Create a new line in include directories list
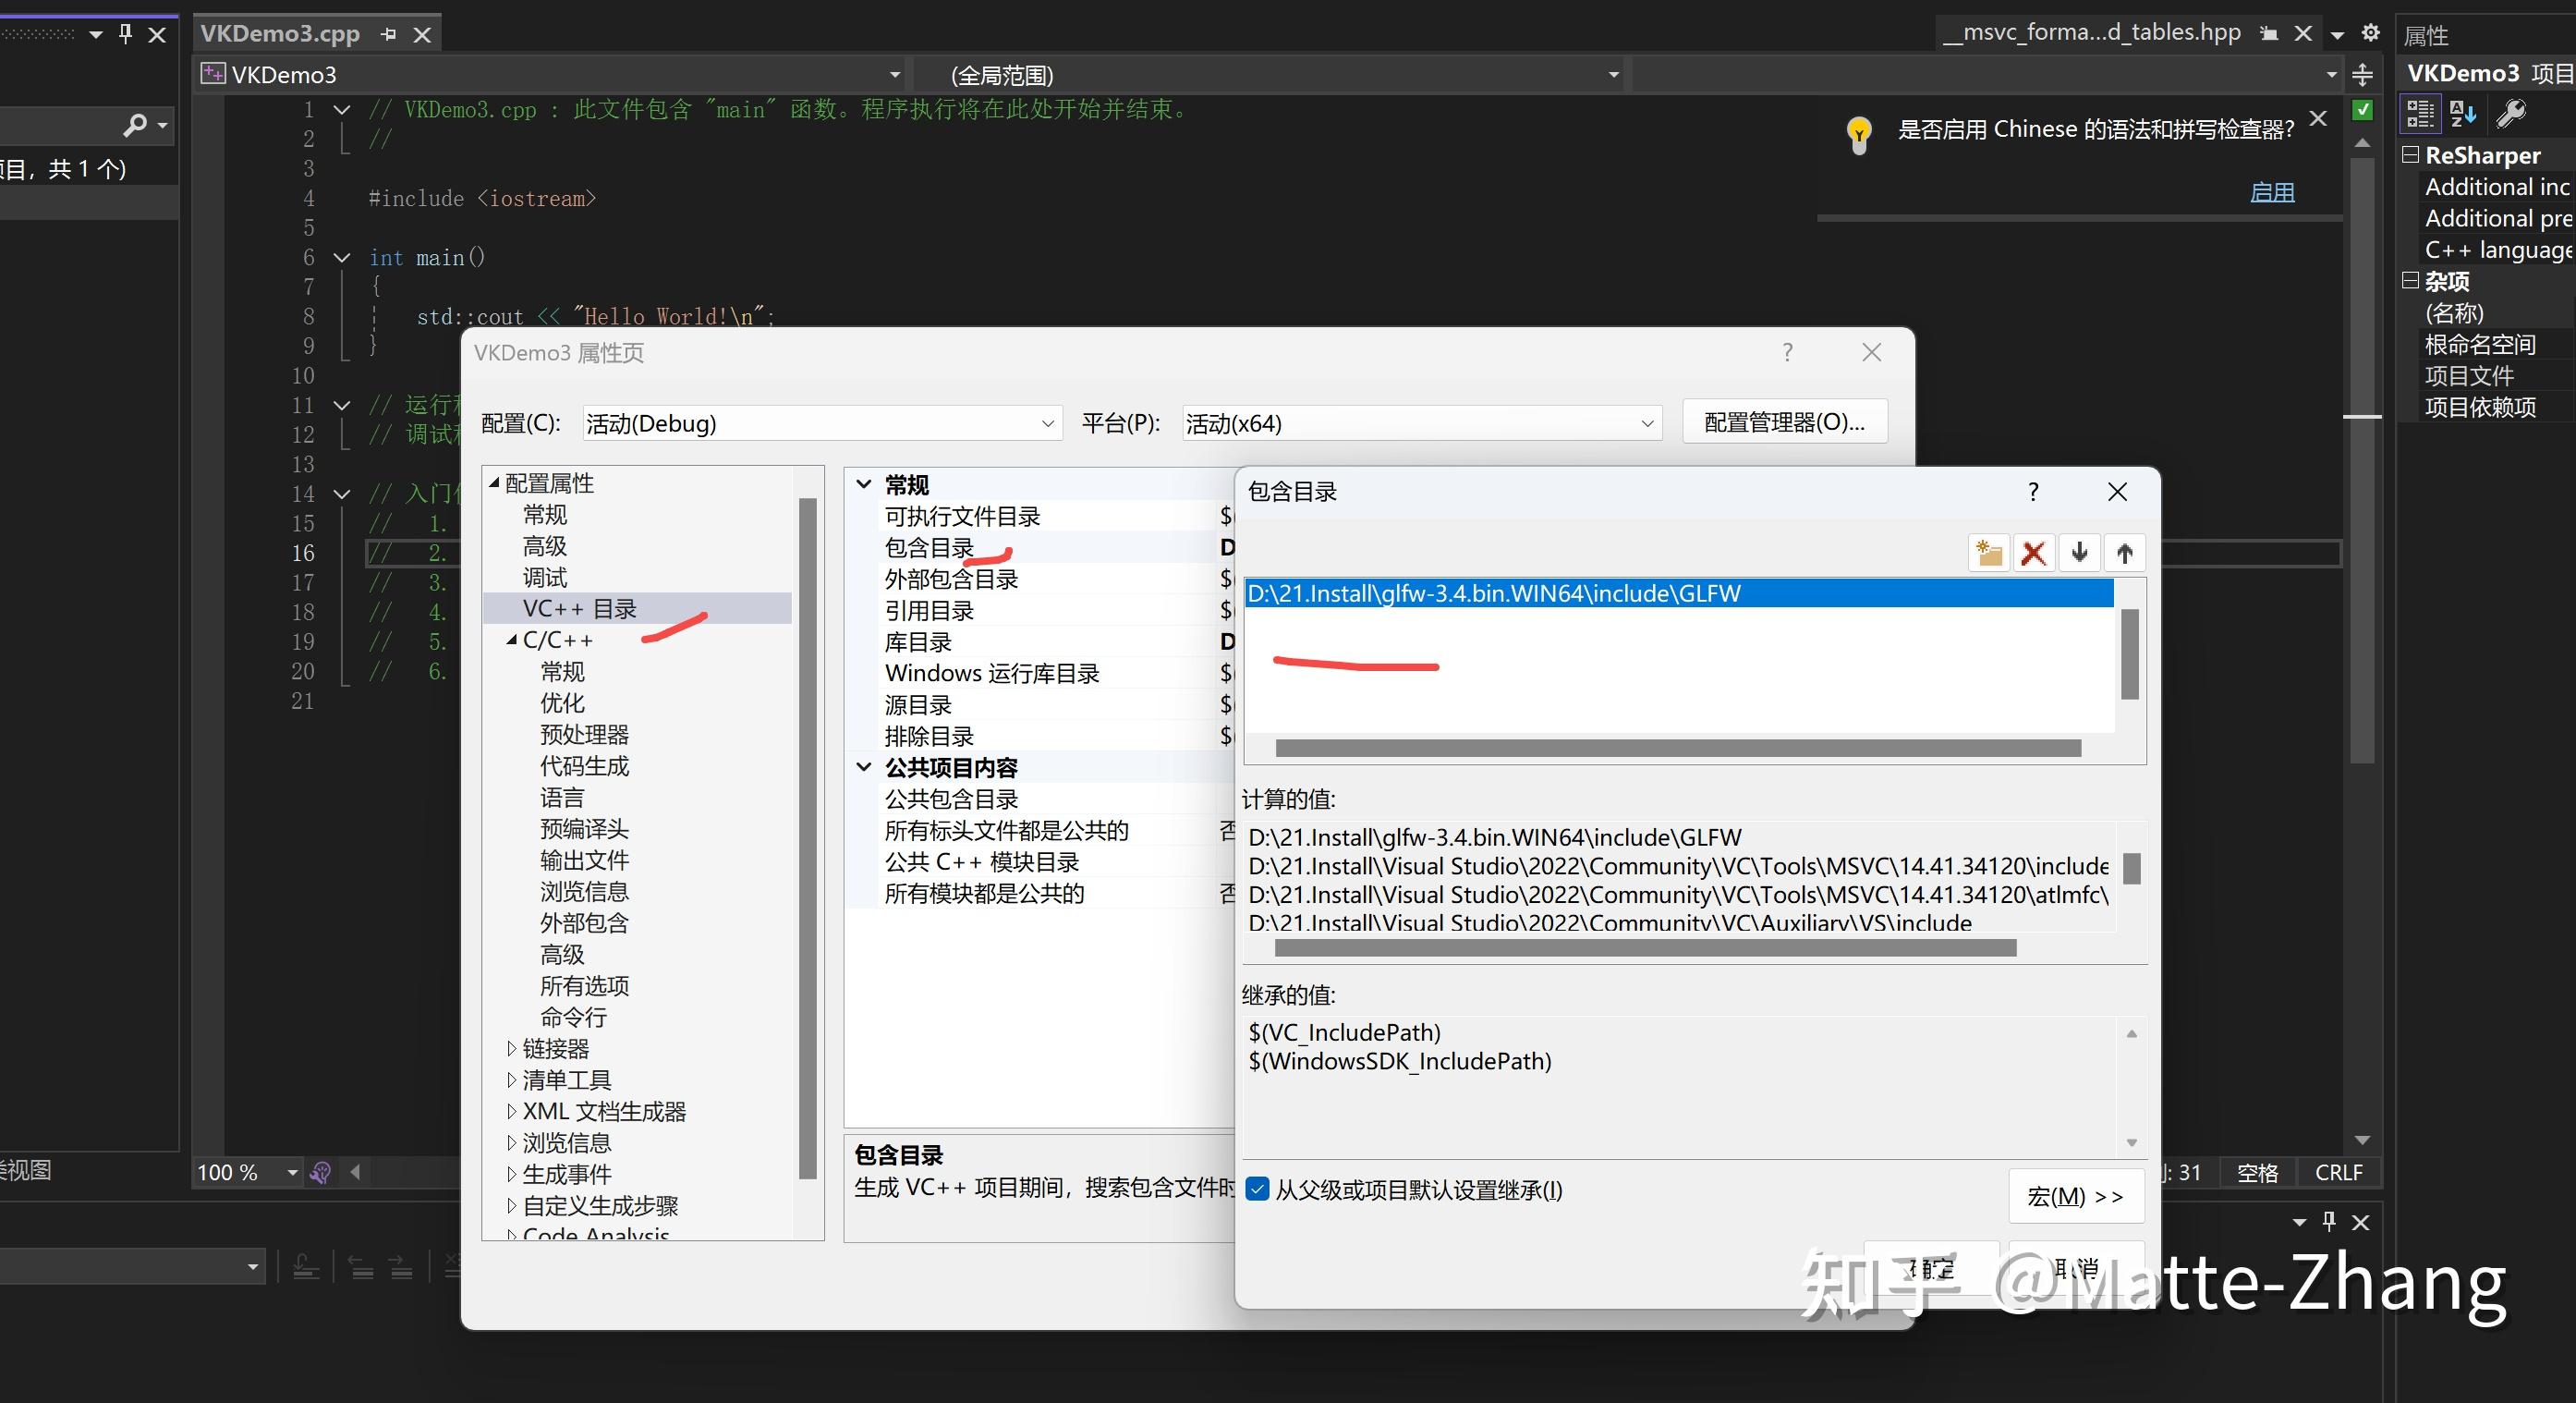 pos(1988,552)
